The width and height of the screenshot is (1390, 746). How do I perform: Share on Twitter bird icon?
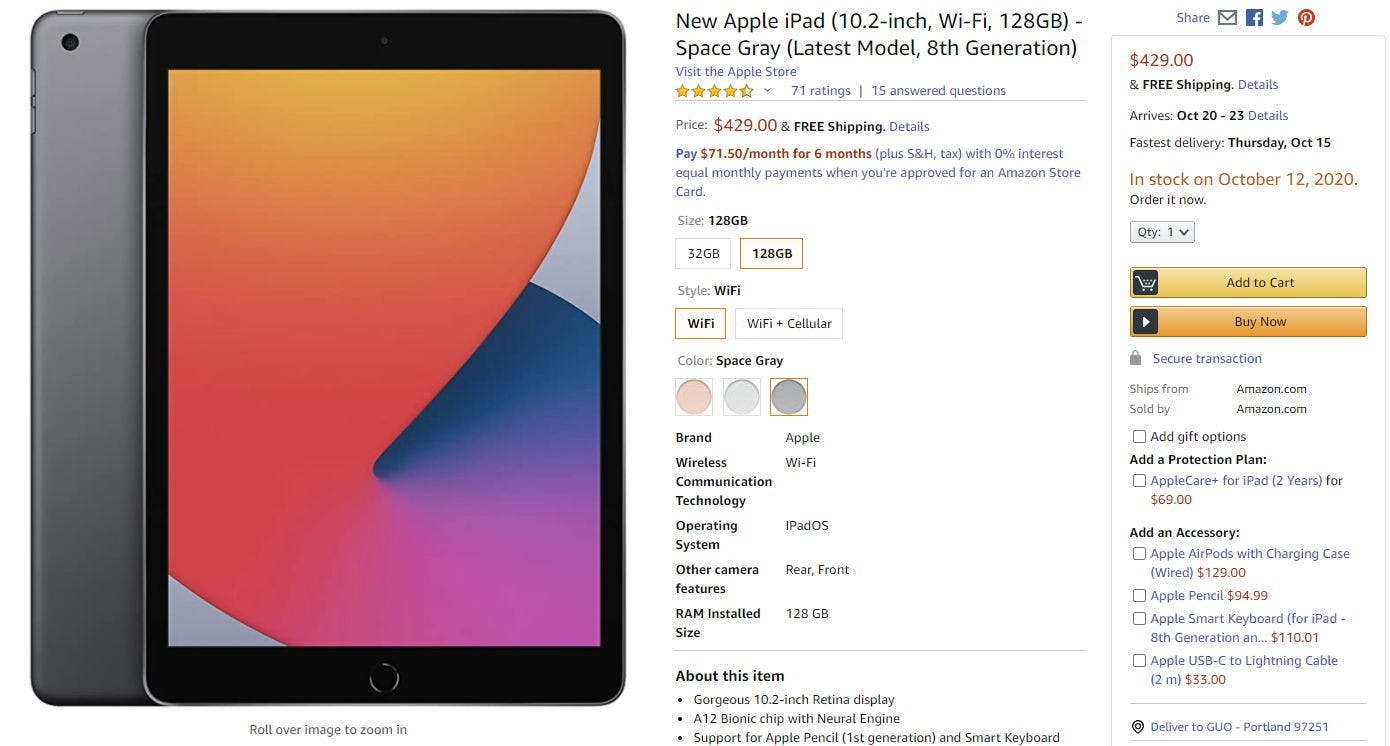pos(1280,18)
